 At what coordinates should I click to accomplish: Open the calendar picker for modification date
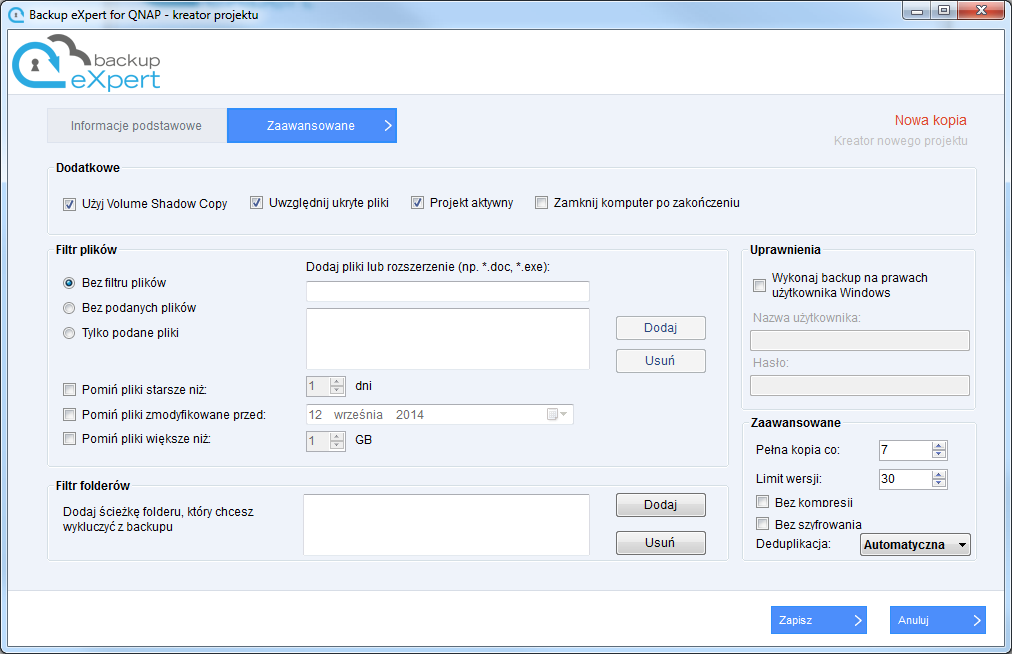pyautogui.click(x=556, y=414)
